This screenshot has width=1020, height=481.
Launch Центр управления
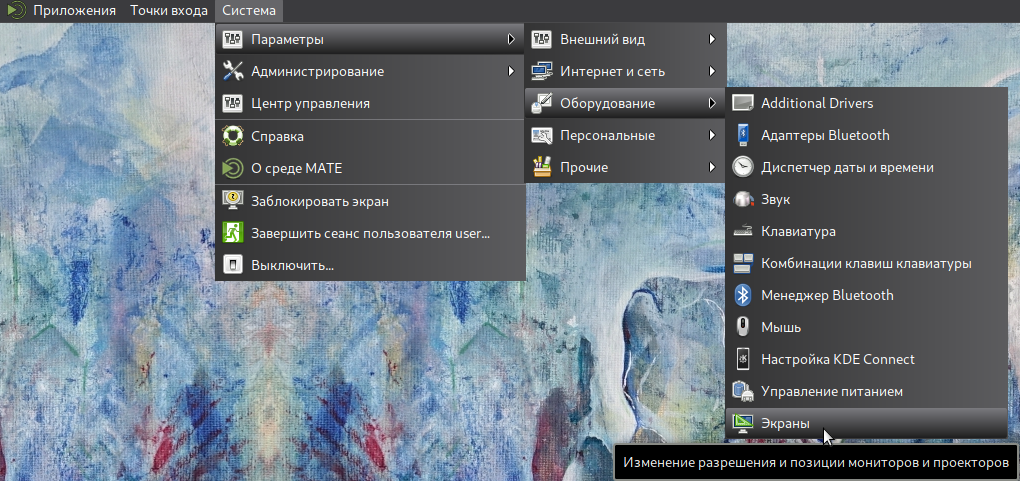pos(369,103)
